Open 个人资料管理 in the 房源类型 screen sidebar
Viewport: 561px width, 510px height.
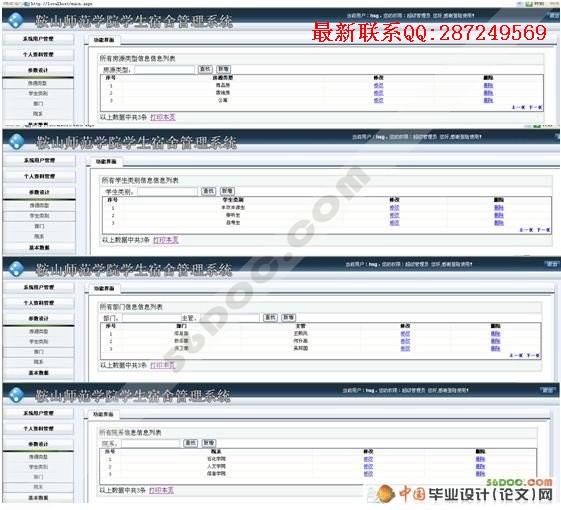click(38, 54)
